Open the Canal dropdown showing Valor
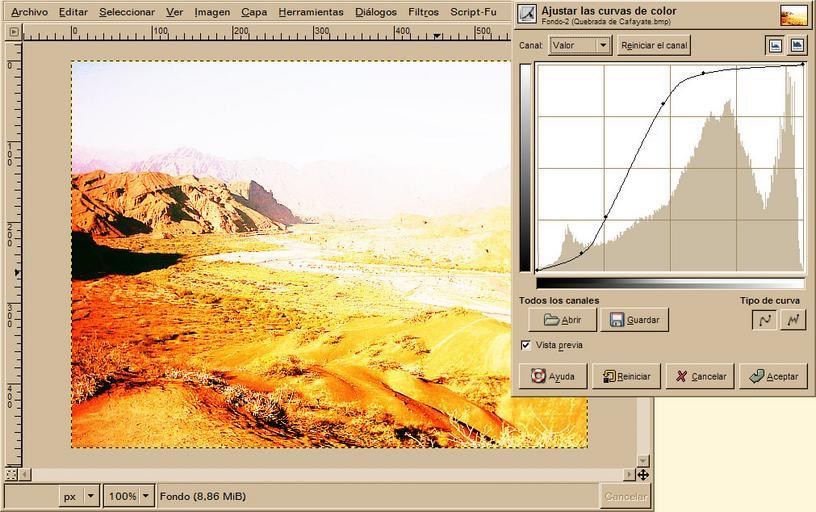816x512 pixels. (580, 45)
